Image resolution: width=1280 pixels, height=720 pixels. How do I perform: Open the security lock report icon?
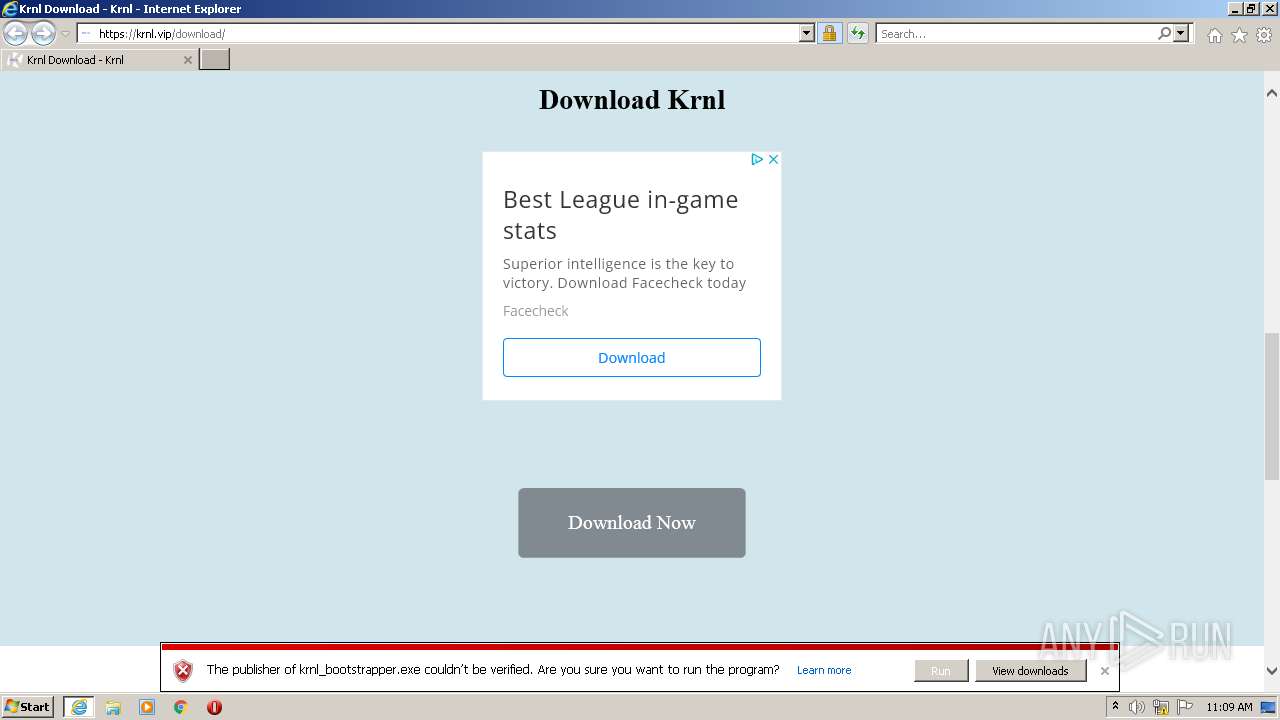829,33
